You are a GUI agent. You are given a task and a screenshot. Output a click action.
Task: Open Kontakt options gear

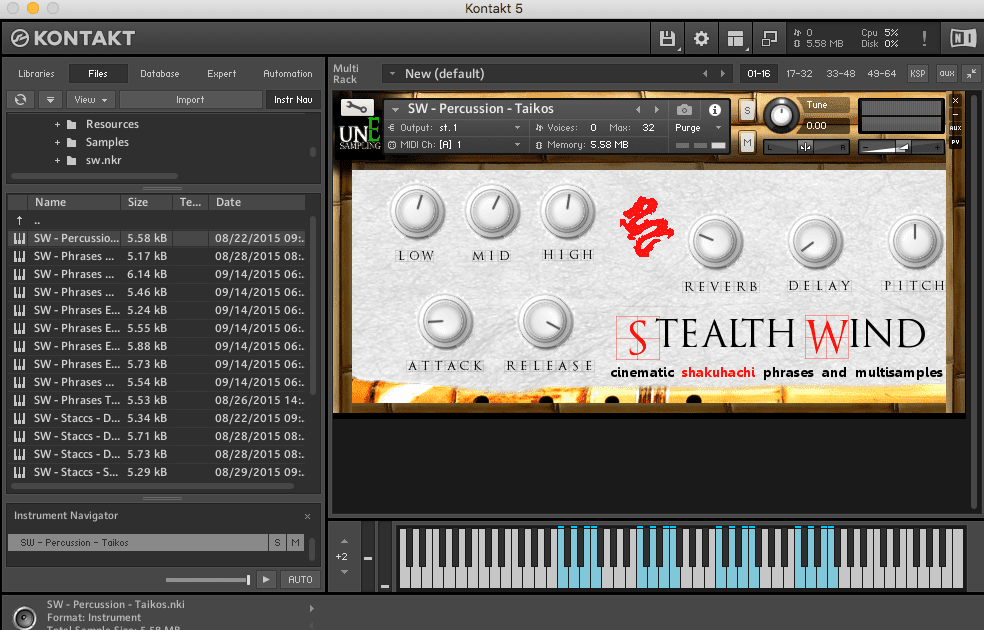pos(701,39)
